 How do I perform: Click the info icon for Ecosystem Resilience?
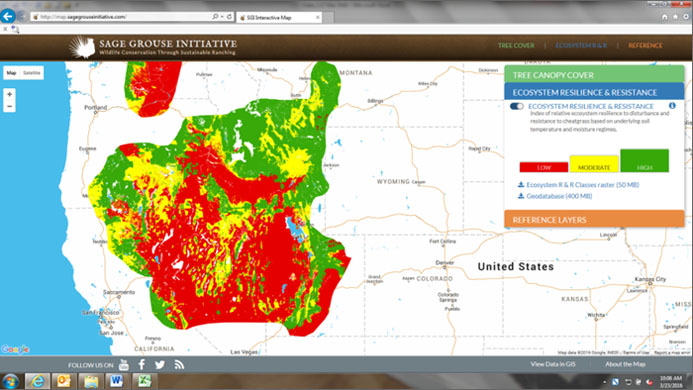click(672, 106)
